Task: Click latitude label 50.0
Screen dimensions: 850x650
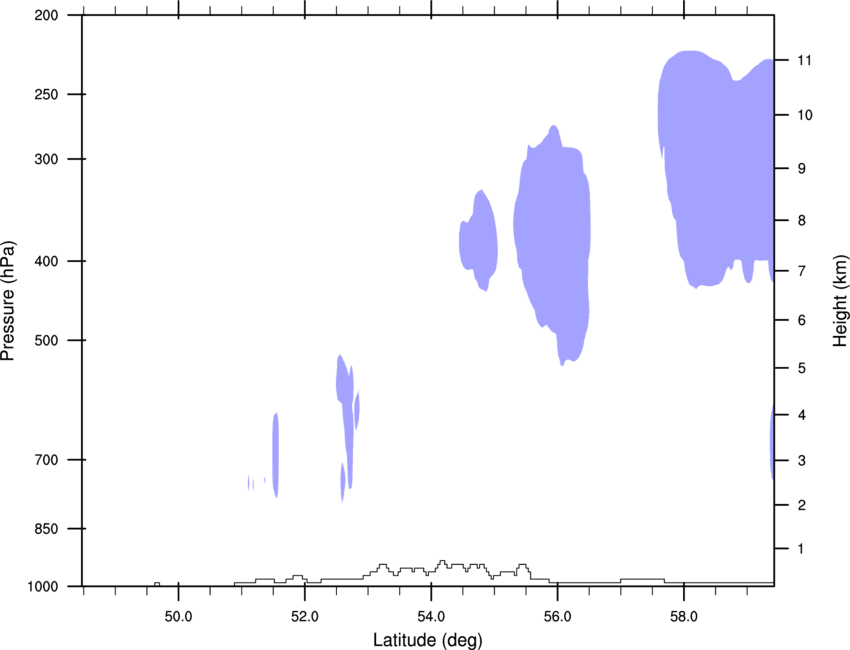Action: (x=178, y=617)
